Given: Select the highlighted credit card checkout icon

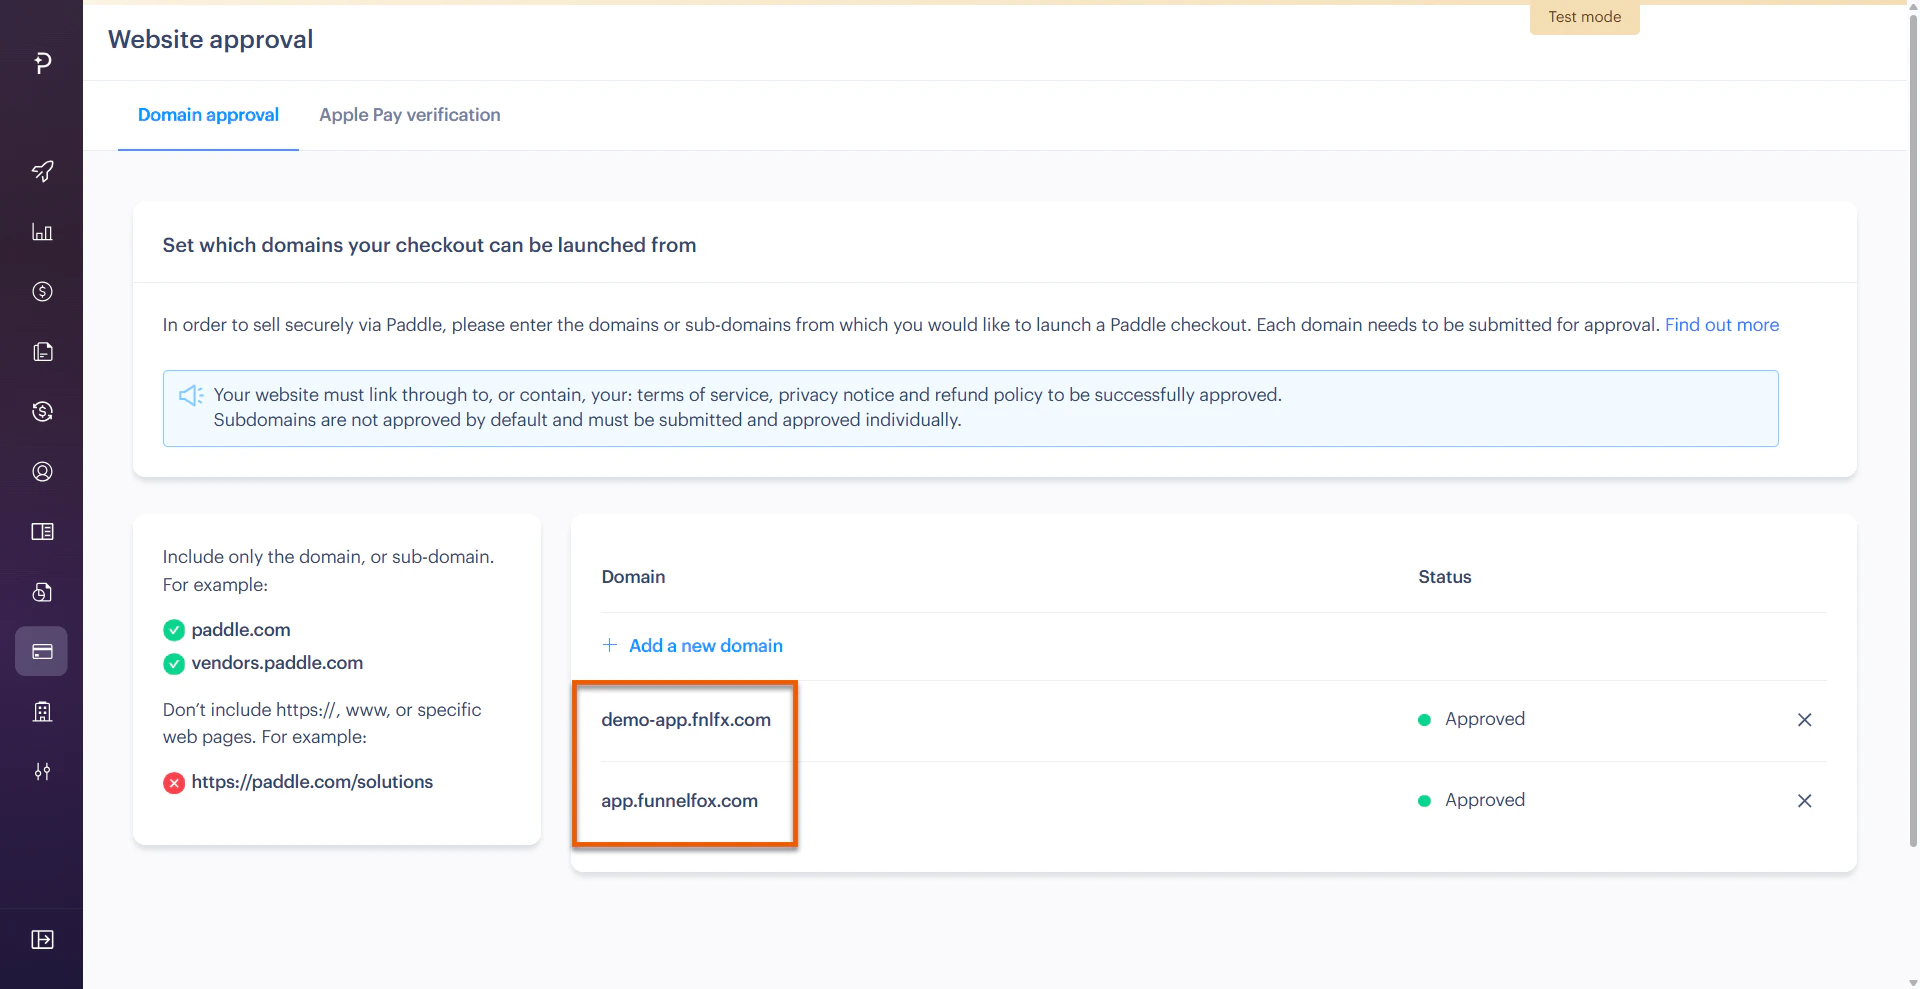Looking at the screenshot, I should pyautogui.click(x=42, y=651).
